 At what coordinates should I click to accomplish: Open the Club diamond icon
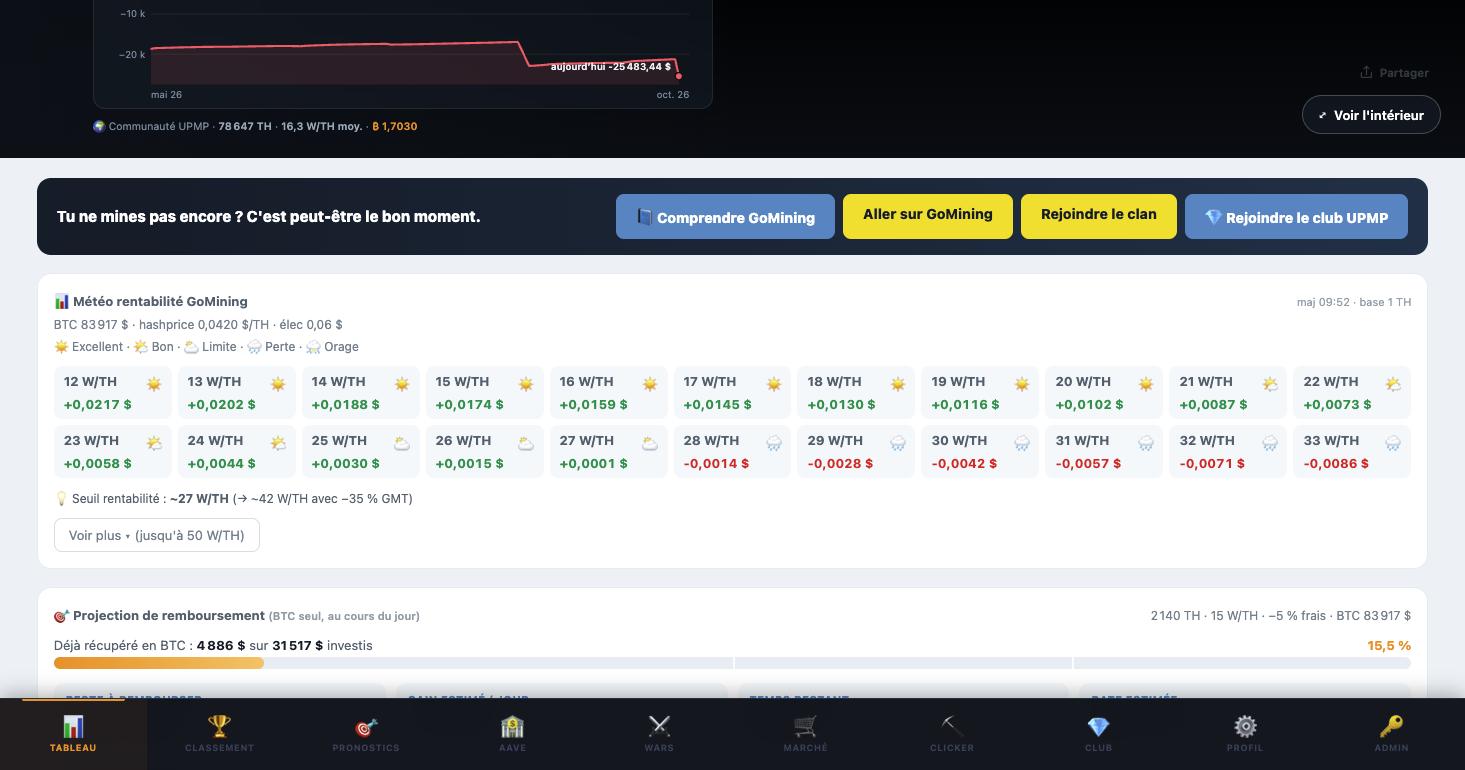1098,726
